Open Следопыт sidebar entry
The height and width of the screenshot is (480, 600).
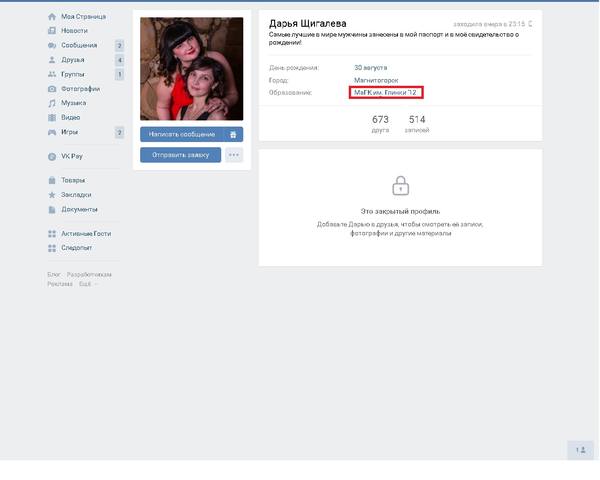(77, 248)
